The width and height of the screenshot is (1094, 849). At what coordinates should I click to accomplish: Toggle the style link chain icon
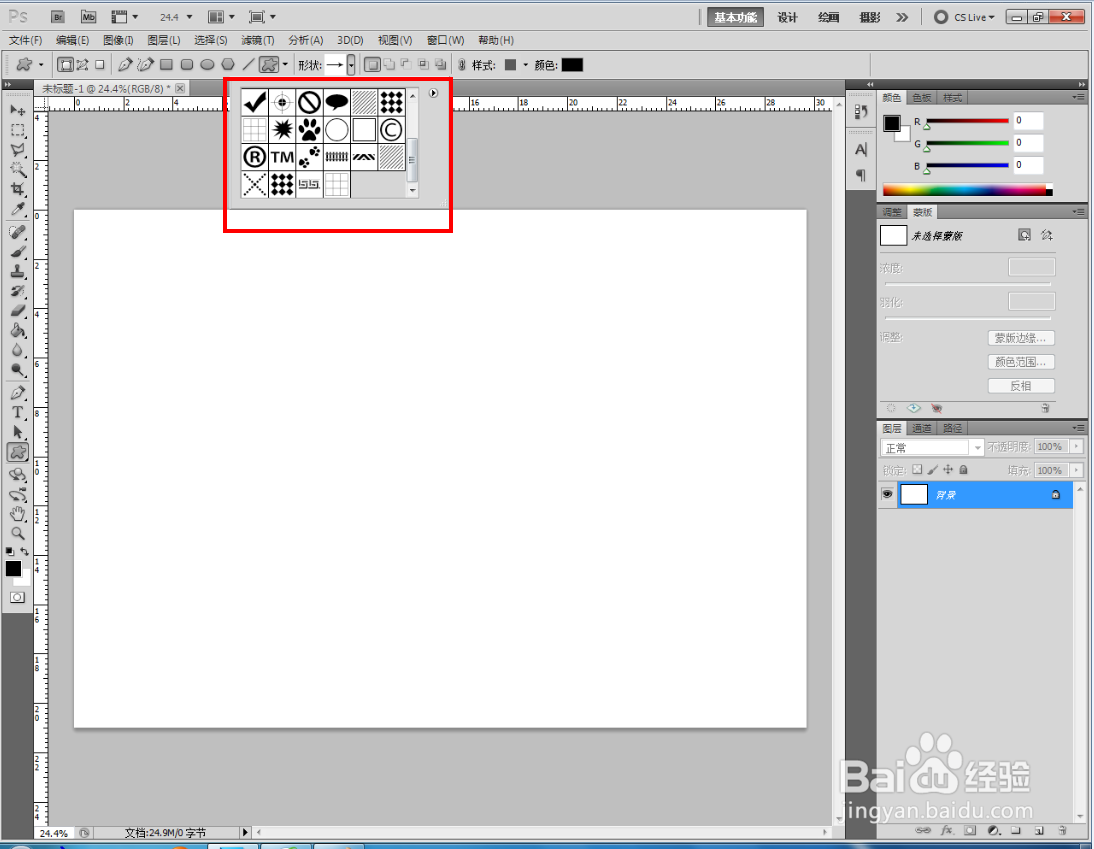pos(461,65)
